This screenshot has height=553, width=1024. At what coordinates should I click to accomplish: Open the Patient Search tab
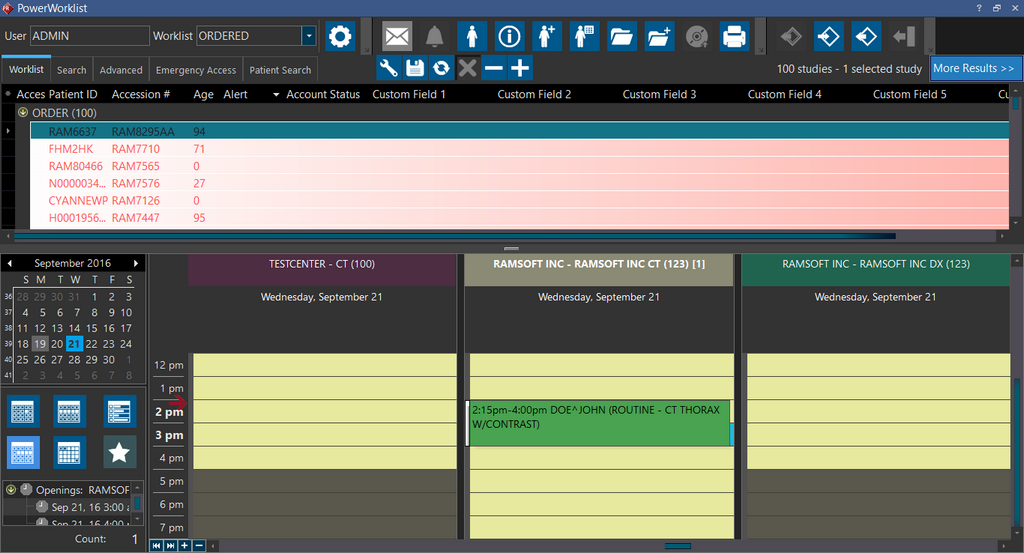pyautogui.click(x=280, y=70)
